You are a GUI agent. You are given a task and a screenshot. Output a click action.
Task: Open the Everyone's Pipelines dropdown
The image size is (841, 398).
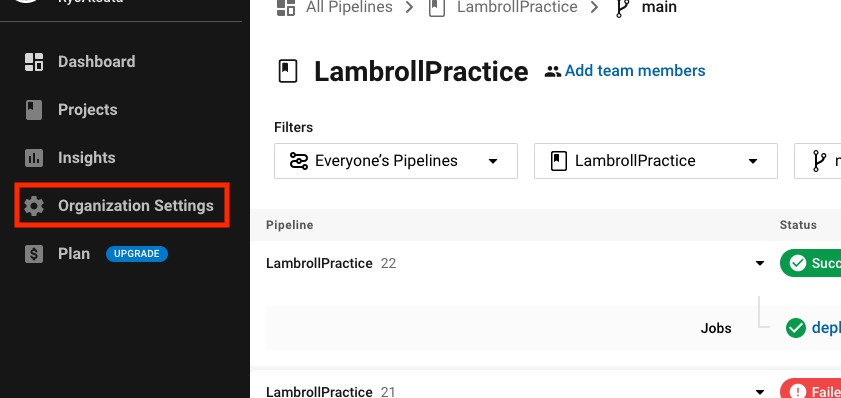tap(396, 161)
